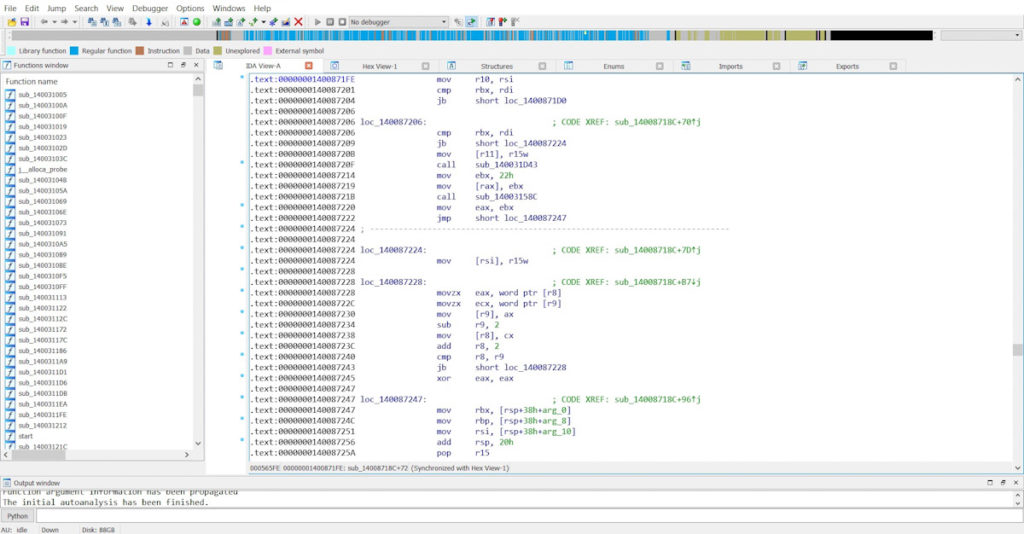Switch to the Structures tab
This screenshot has width=1024, height=534.
496,66
